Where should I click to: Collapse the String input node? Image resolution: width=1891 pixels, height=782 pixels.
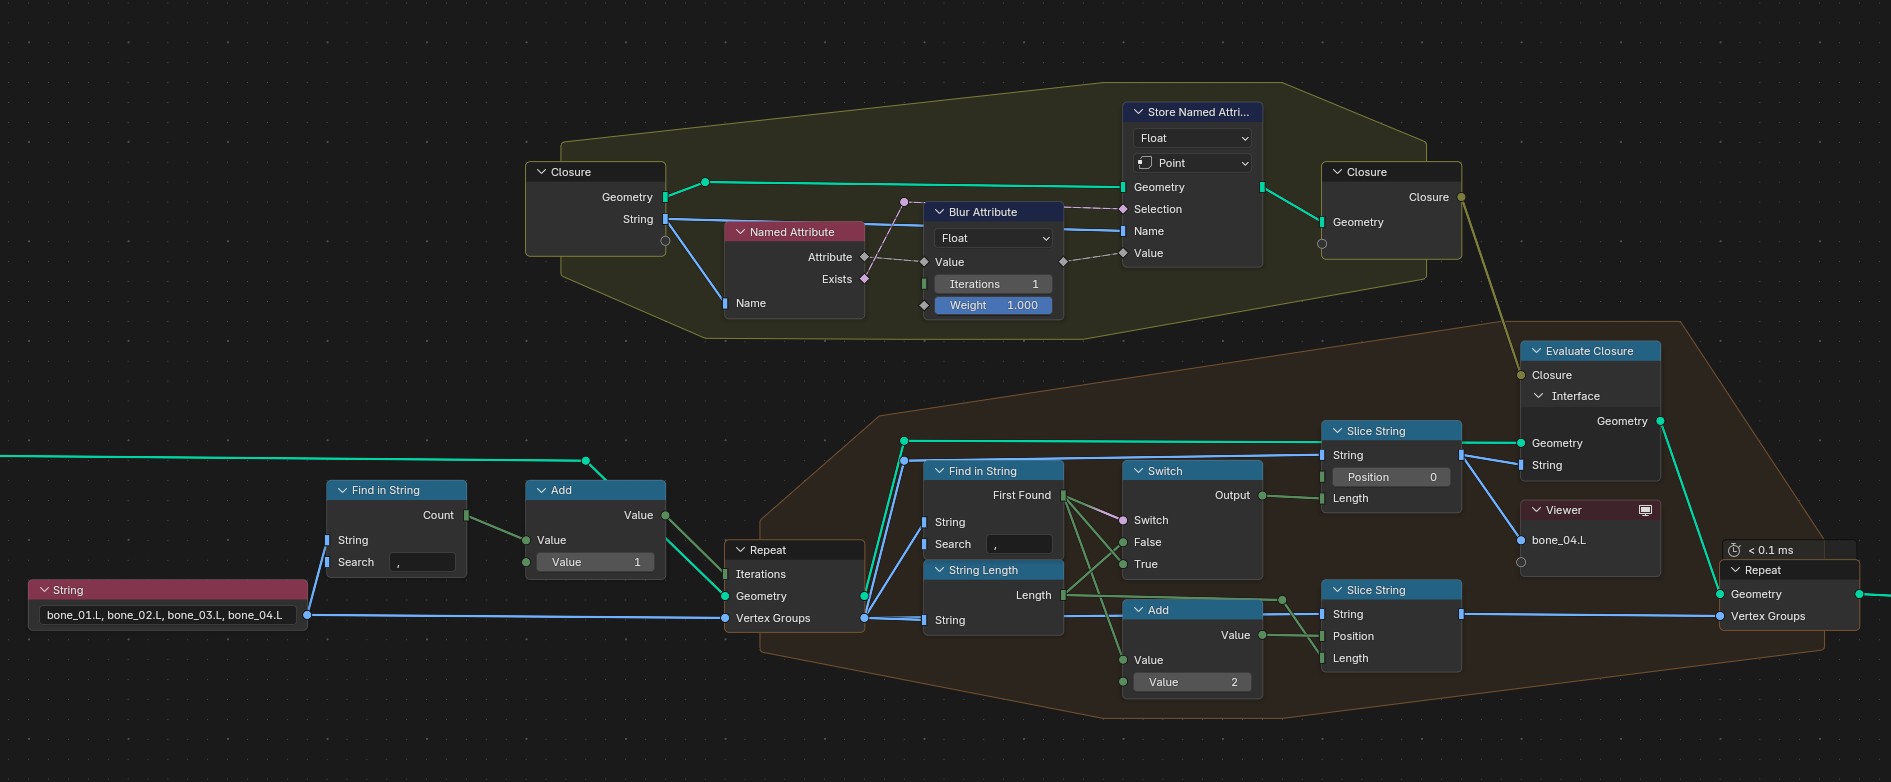point(44,590)
